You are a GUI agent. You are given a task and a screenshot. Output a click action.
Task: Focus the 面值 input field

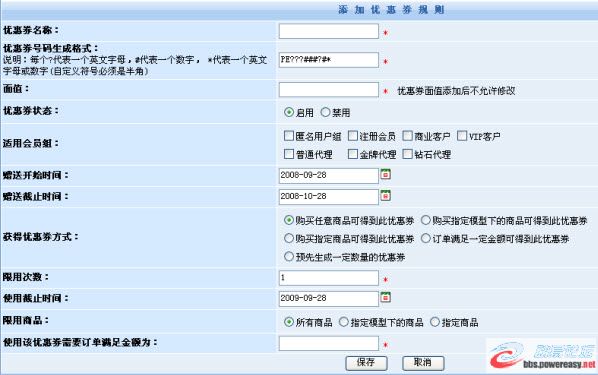[329, 90]
